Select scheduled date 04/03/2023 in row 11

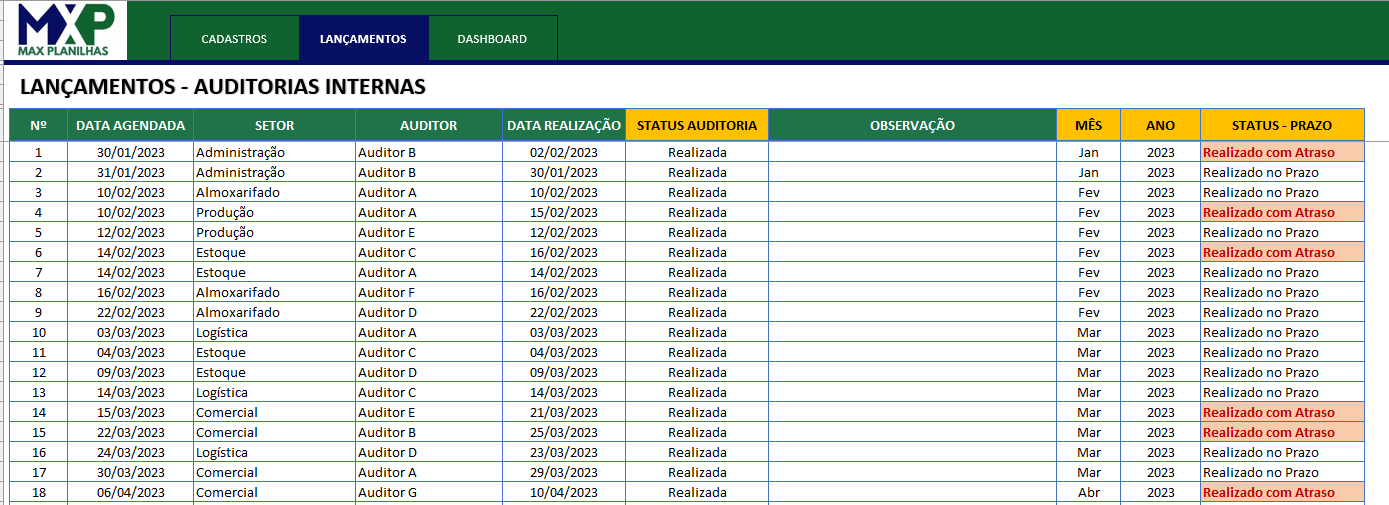(131, 352)
